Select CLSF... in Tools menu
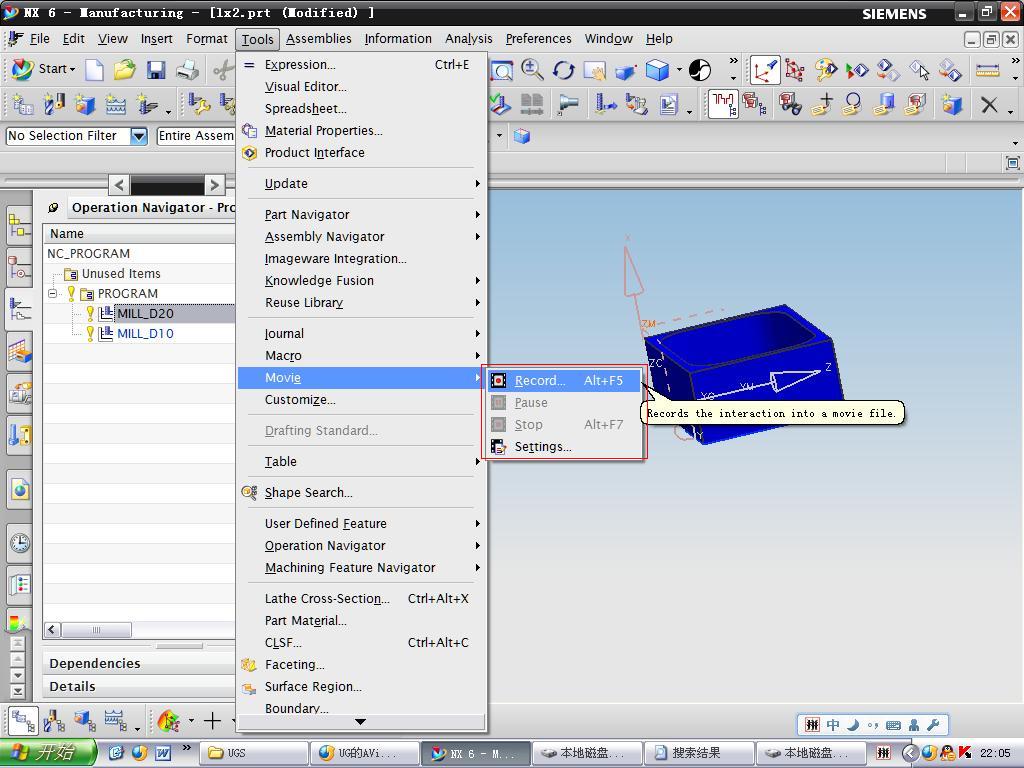Image resolution: width=1024 pixels, height=768 pixels. (x=361, y=643)
